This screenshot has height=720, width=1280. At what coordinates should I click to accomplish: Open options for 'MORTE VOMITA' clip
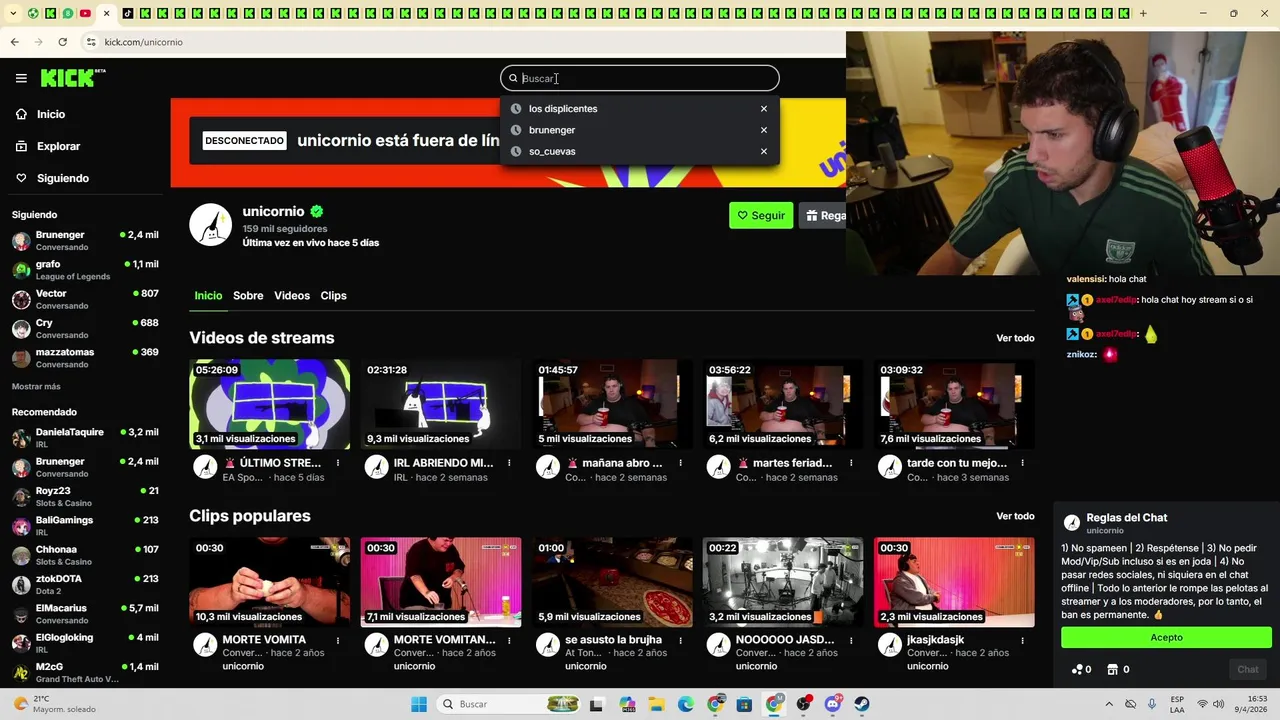338,640
